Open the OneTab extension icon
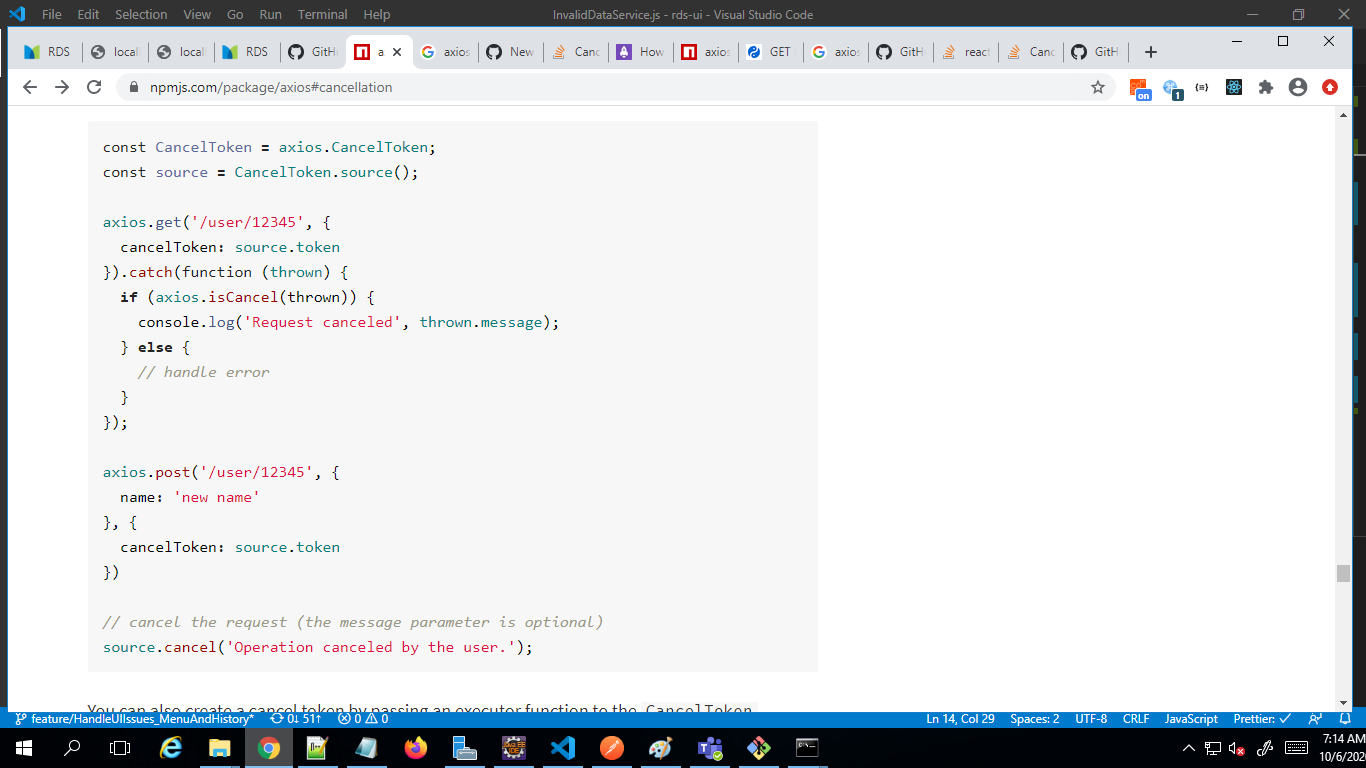1366x768 pixels. click(x=1172, y=87)
